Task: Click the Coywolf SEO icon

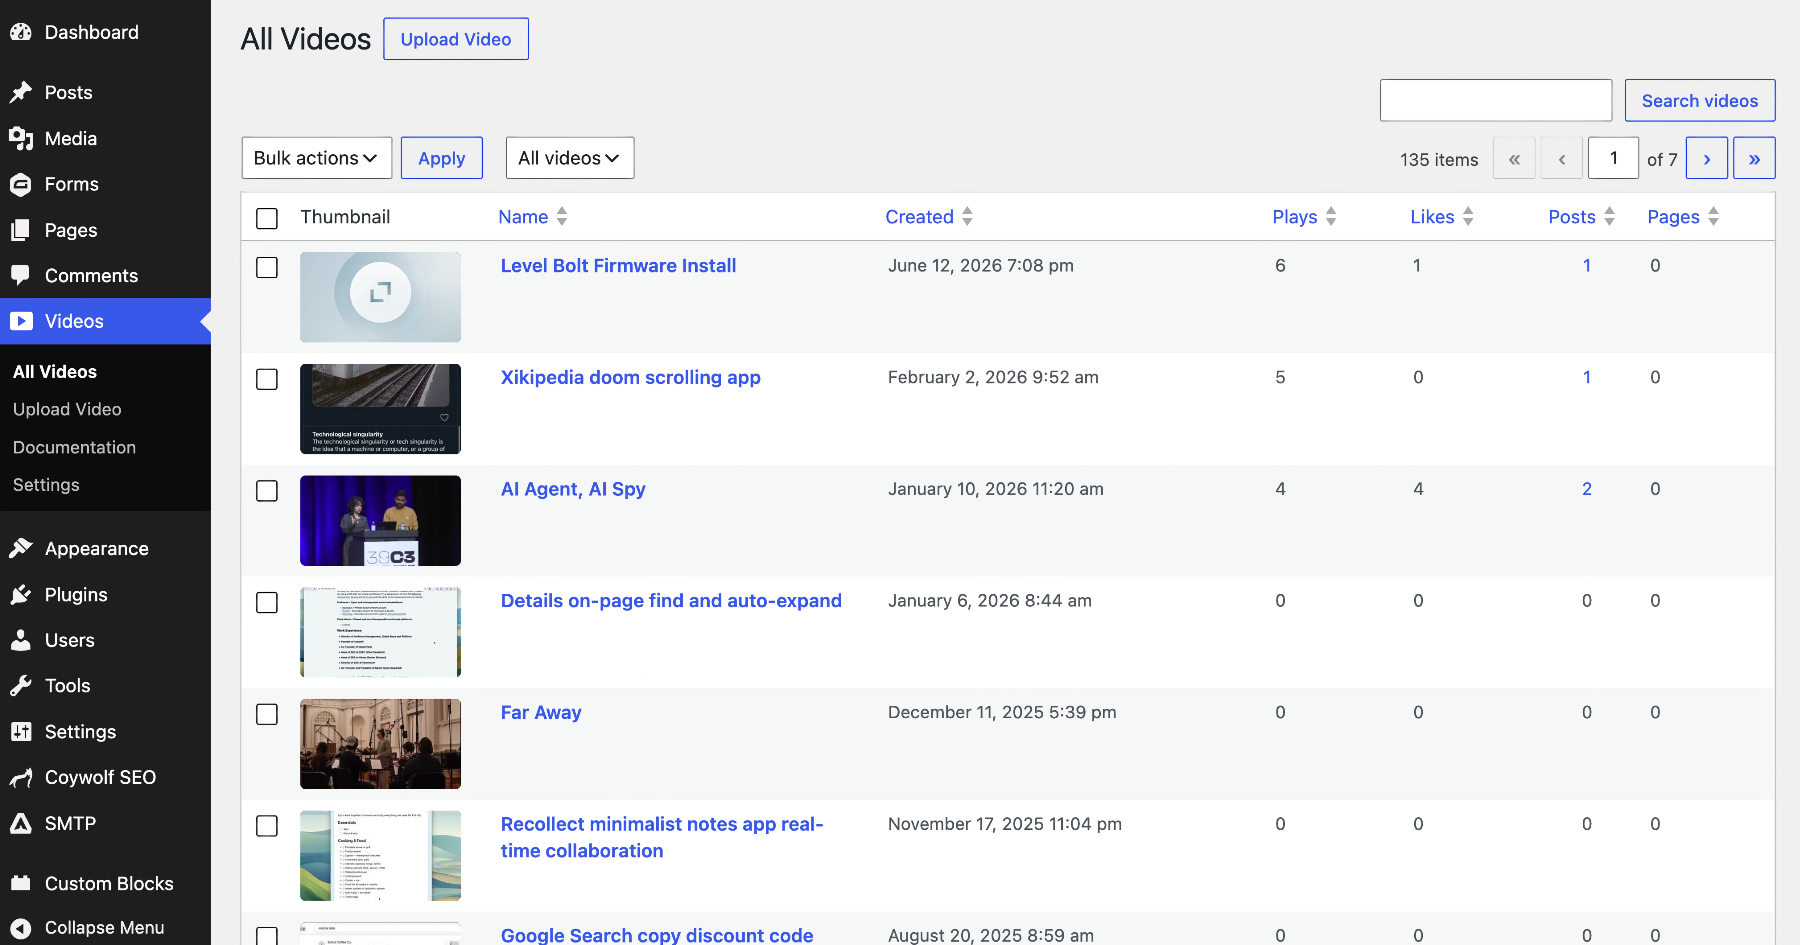Action: point(21,777)
